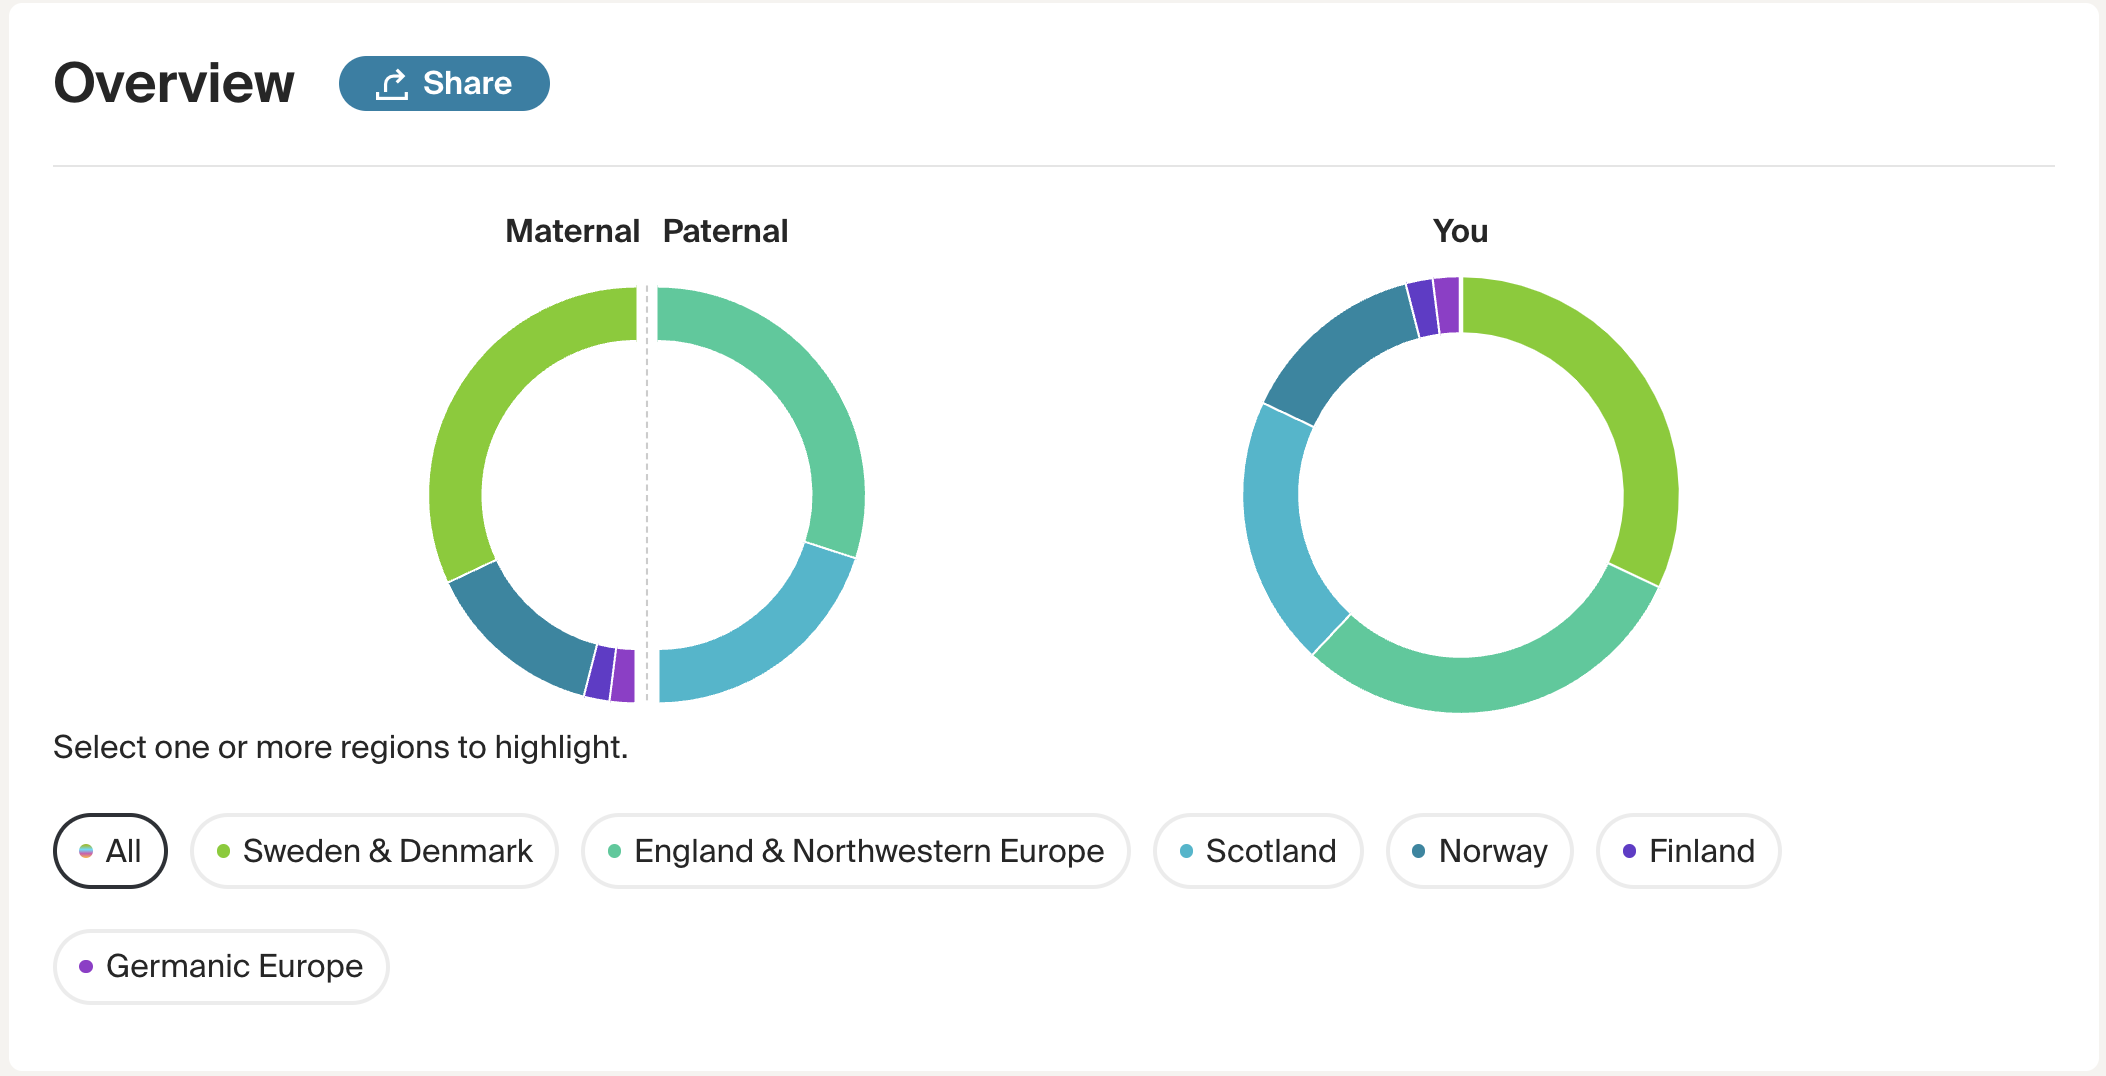Image resolution: width=2106 pixels, height=1076 pixels.
Task: Click the Paternal chart label
Action: pyautogui.click(x=725, y=231)
